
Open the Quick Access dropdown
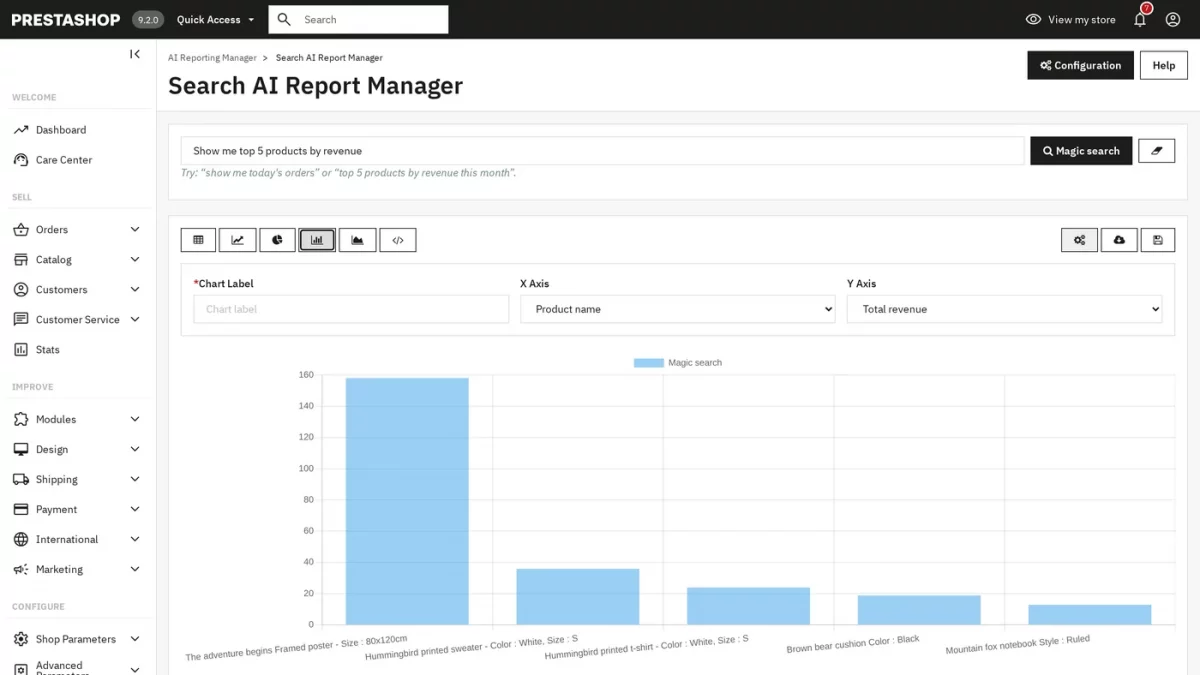[215, 19]
